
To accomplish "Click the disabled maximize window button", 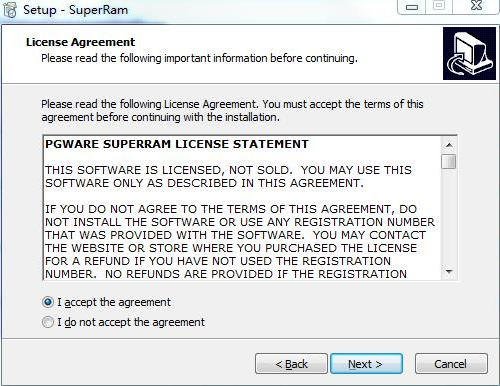I will point(439,7).
